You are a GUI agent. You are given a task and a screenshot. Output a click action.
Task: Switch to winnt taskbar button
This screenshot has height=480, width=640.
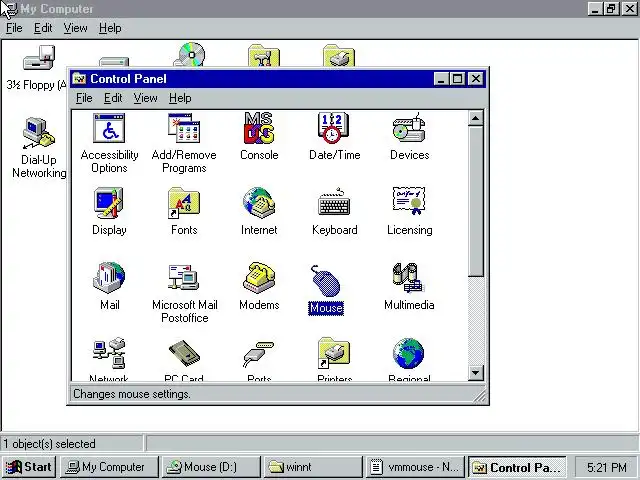(313, 467)
